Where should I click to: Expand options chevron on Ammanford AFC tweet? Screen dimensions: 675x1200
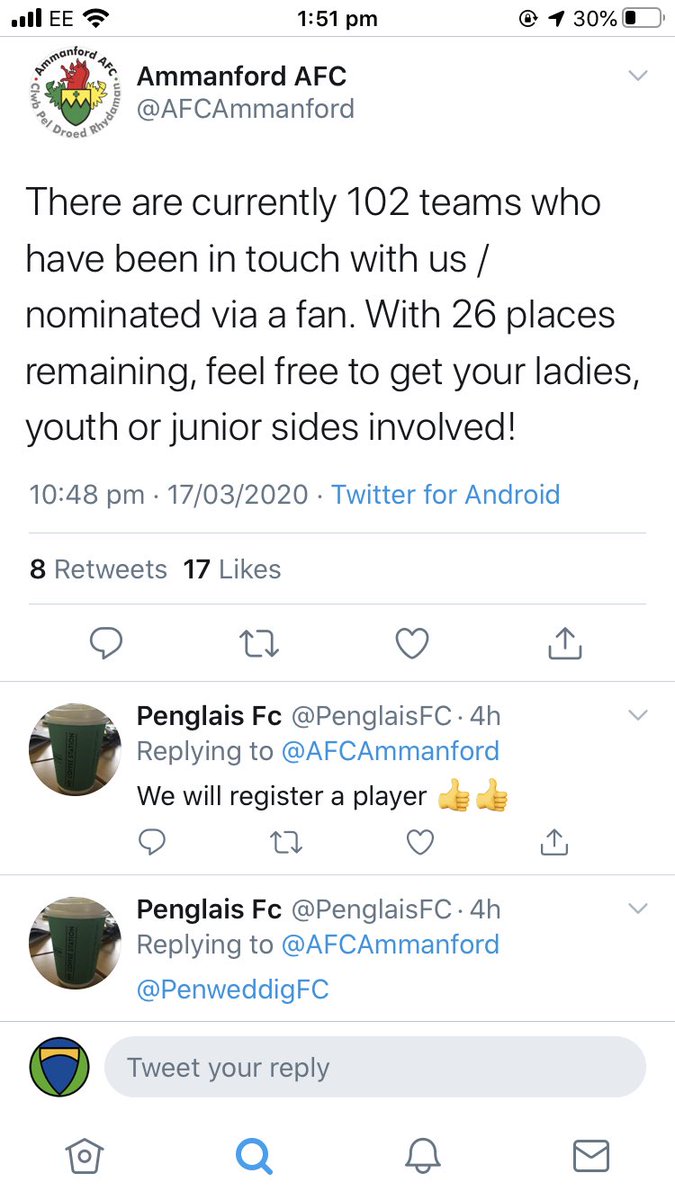coord(637,76)
